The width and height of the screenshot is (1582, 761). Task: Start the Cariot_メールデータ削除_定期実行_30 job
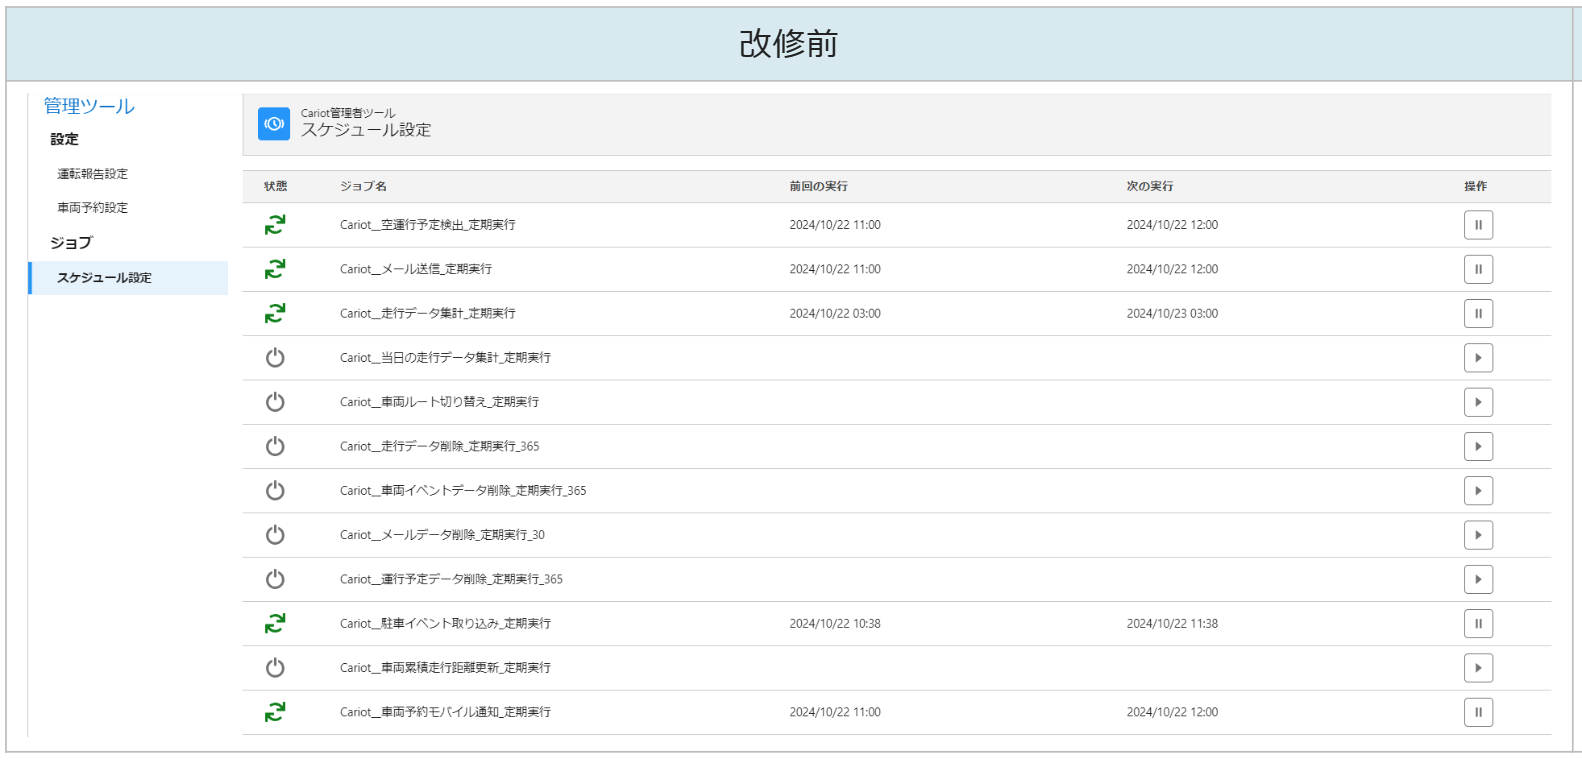click(x=1478, y=535)
